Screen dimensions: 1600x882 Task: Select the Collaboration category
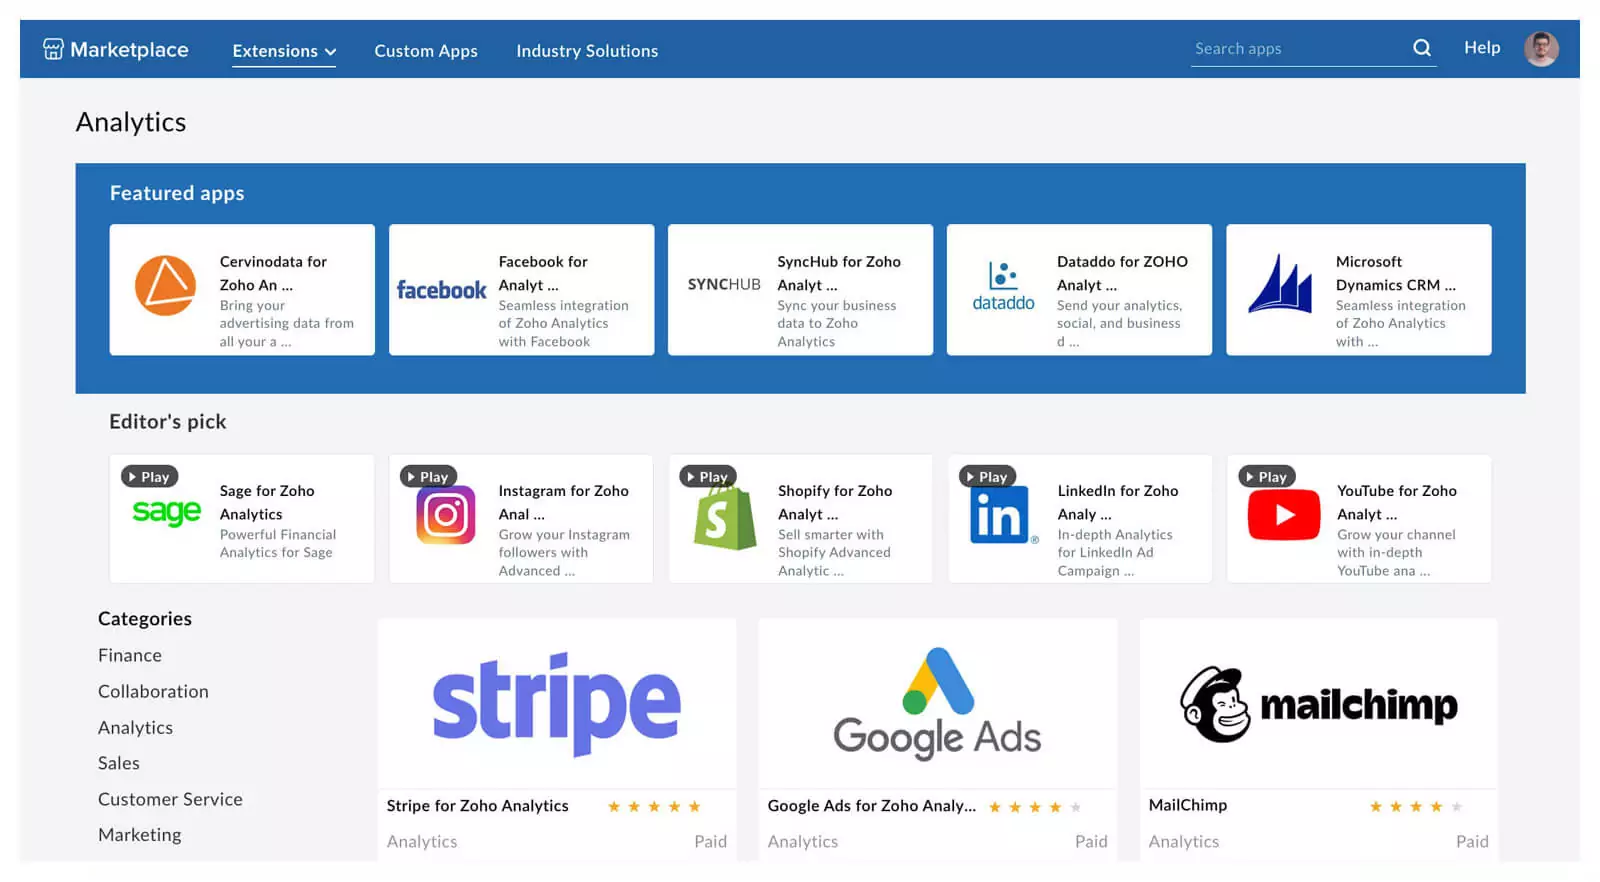click(x=153, y=691)
